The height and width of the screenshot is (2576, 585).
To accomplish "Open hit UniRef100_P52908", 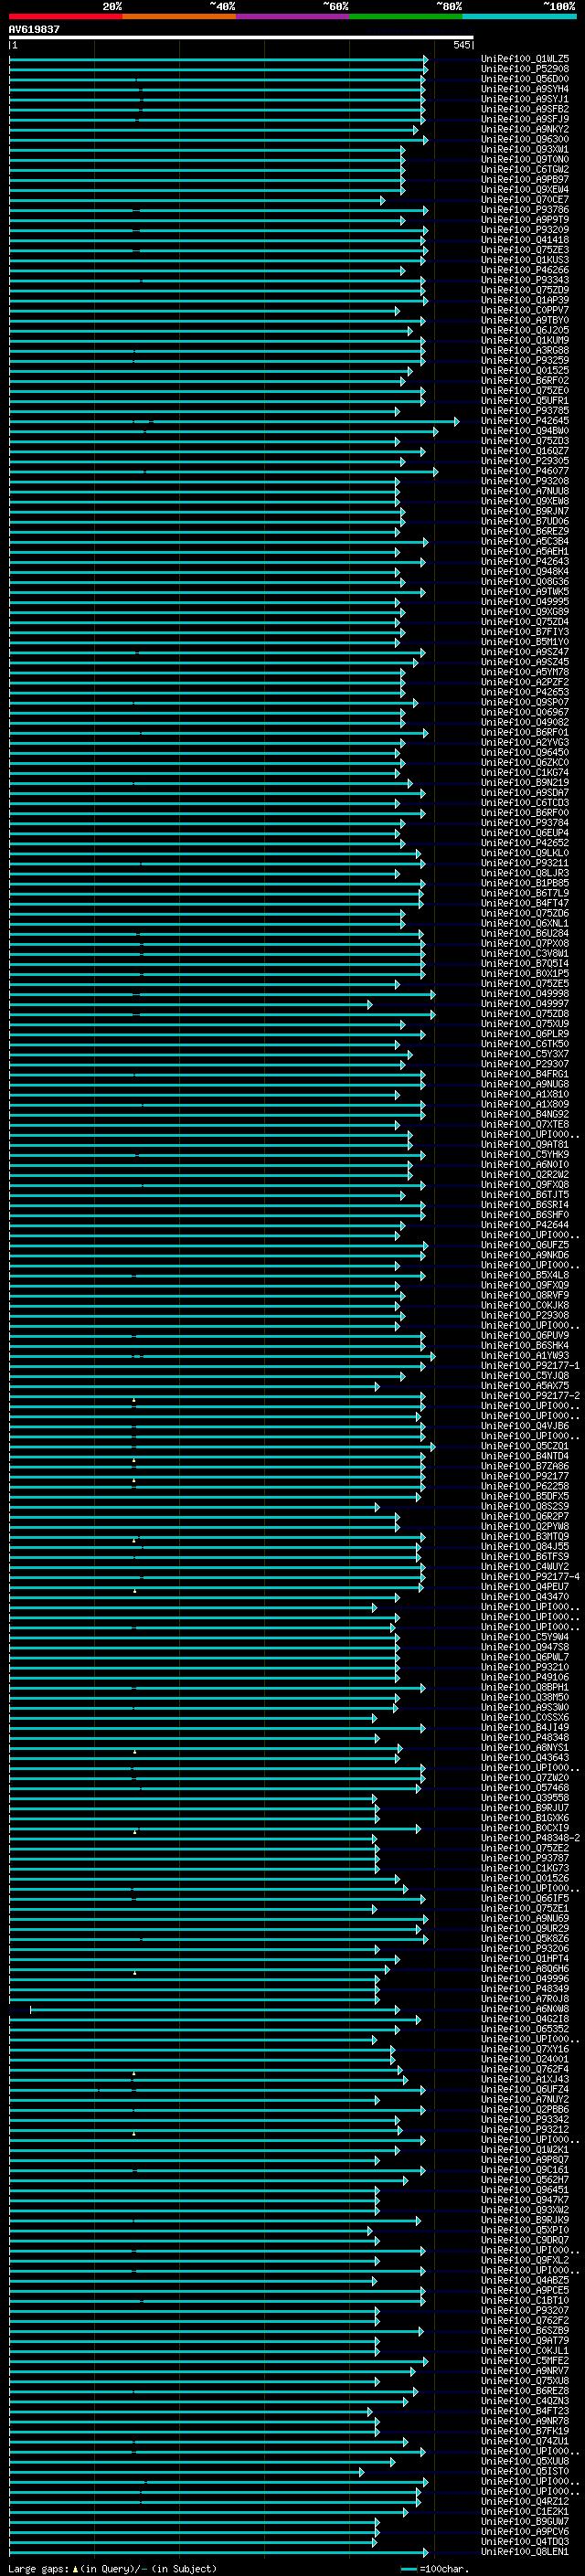I will click(x=525, y=69).
